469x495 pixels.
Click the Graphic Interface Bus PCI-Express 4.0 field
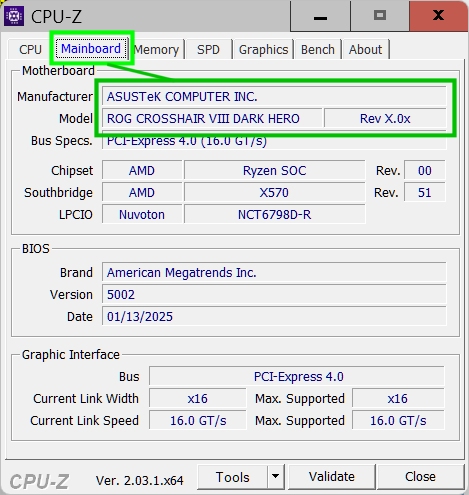[297, 377]
